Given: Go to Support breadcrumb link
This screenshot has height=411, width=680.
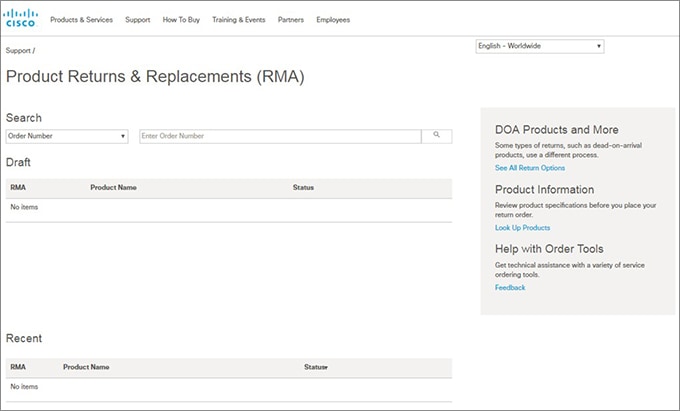Looking at the screenshot, I should 18,51.
